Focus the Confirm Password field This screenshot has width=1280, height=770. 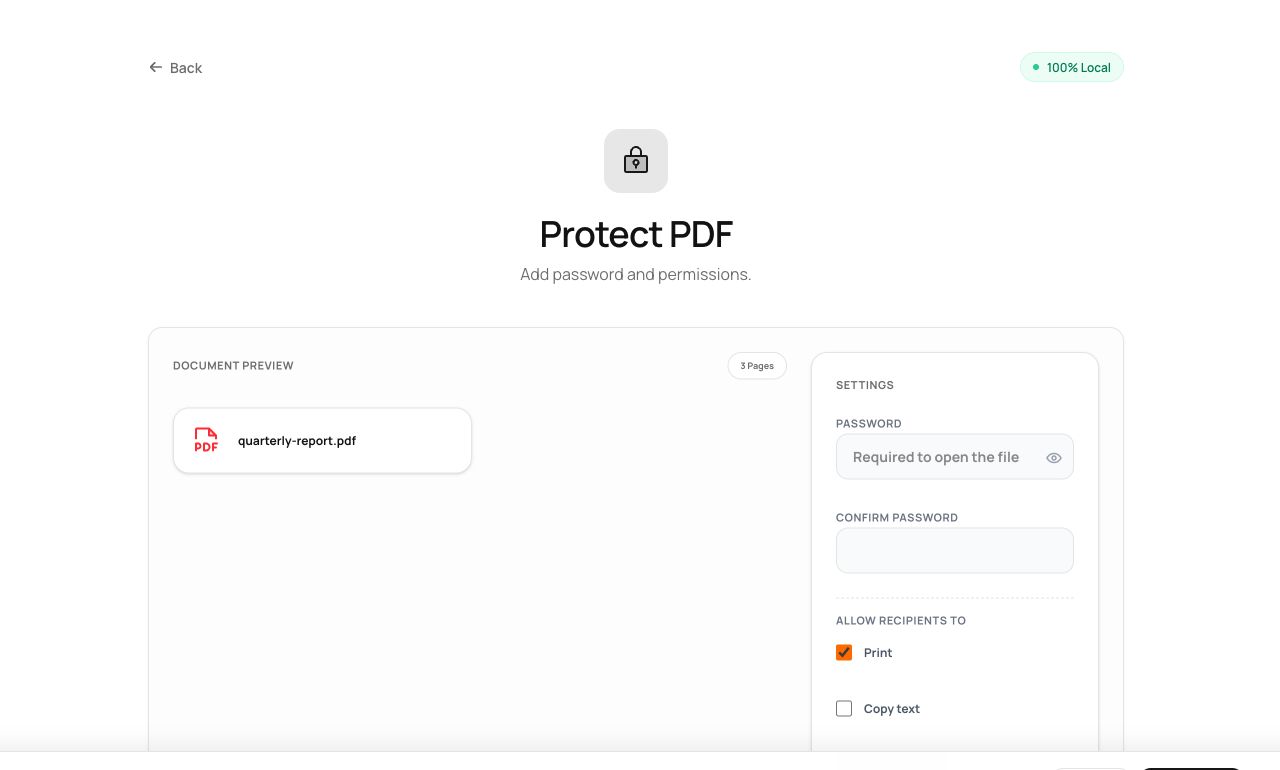tap(955, 551)
